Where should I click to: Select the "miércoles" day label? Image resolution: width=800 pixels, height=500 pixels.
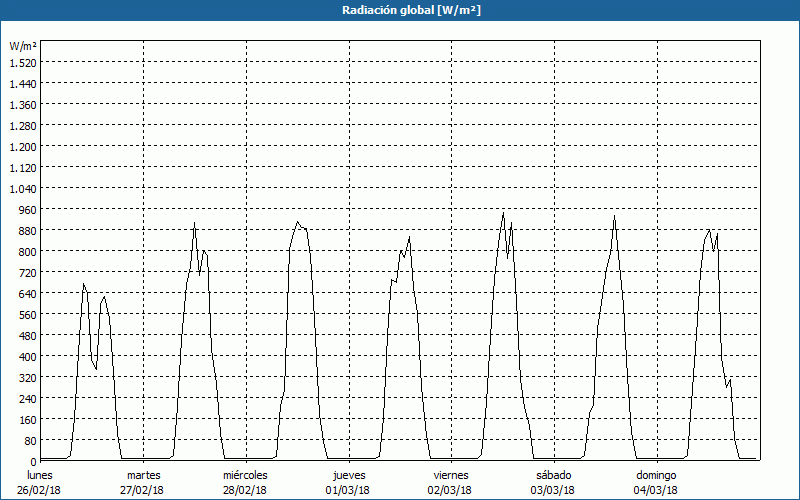[246, 475]
